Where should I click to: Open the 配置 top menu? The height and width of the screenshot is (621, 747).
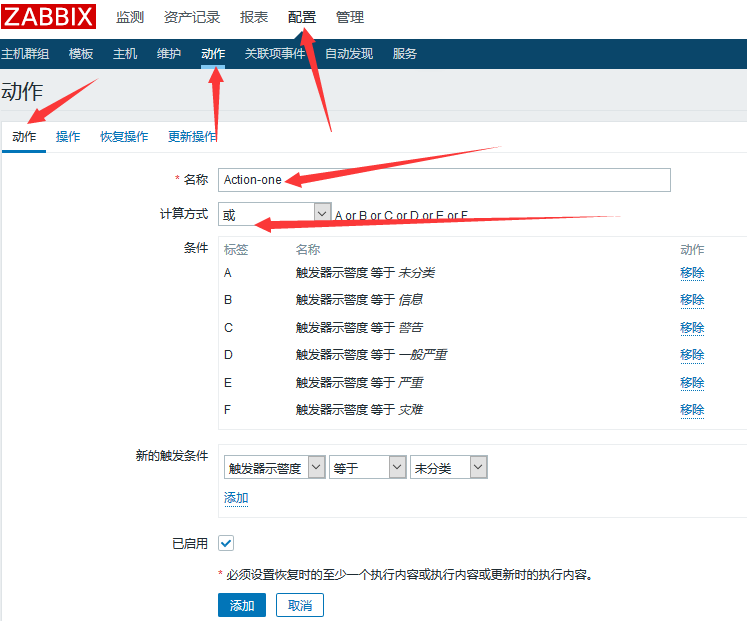(x=301, y=17)
